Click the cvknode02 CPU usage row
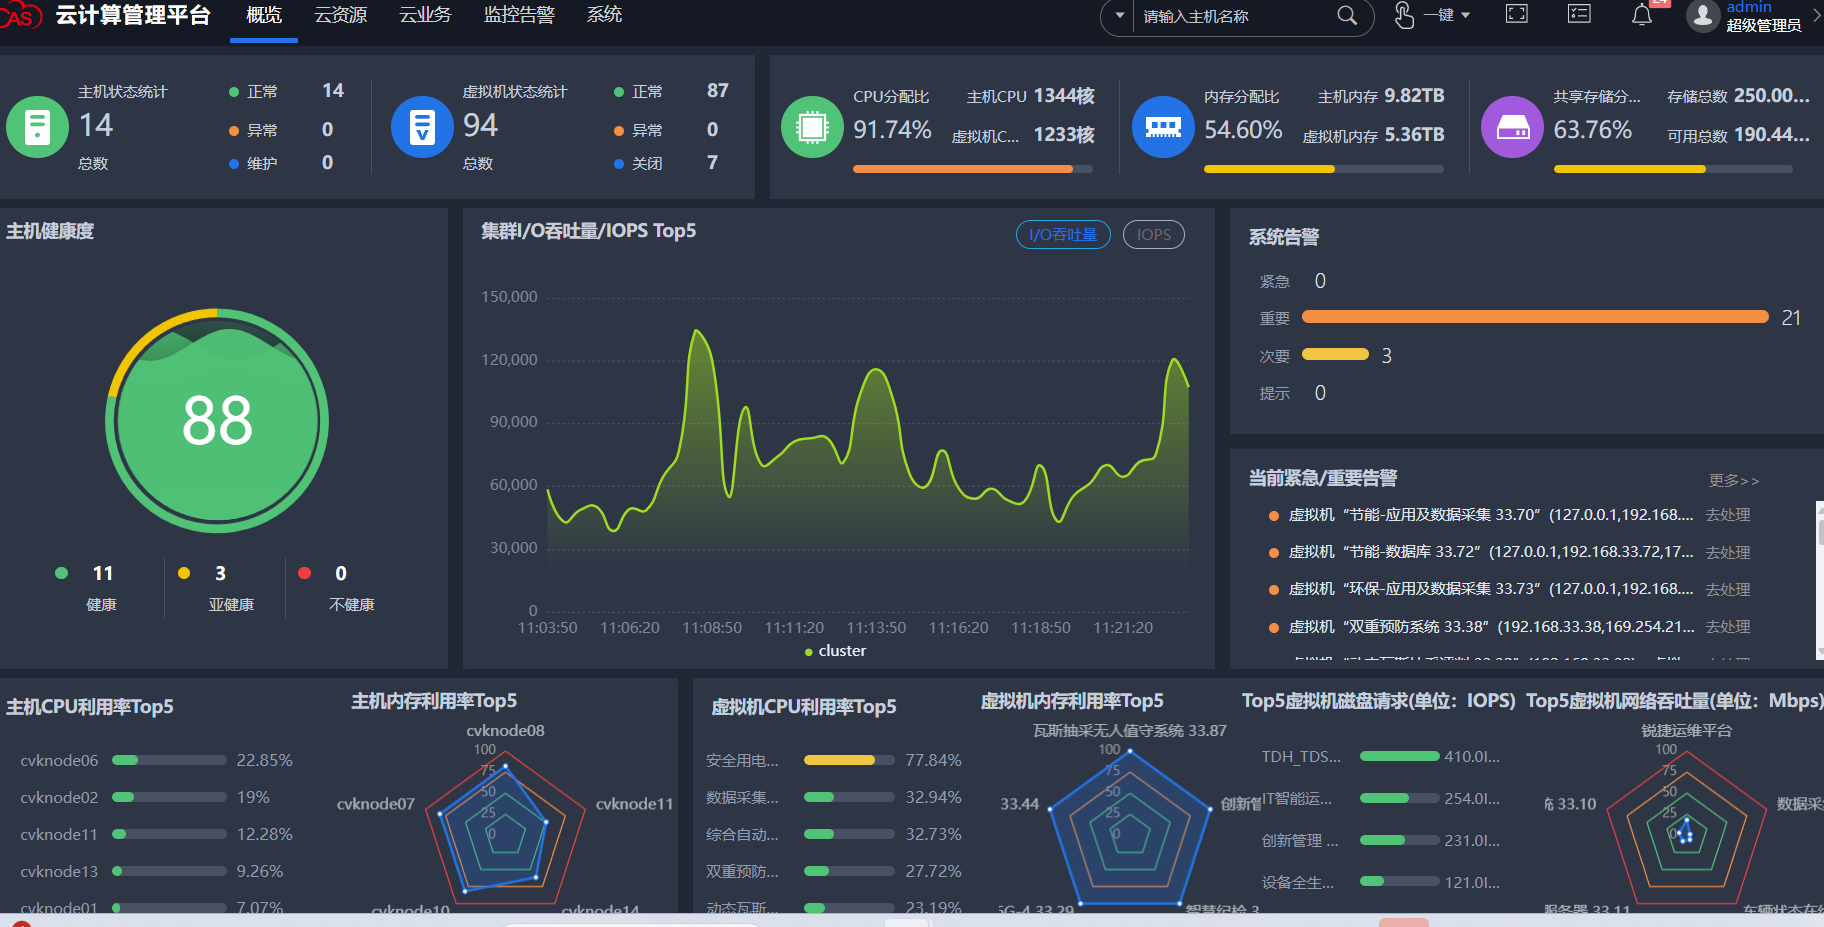1824x927 pixels. click(x=146, y=797)
